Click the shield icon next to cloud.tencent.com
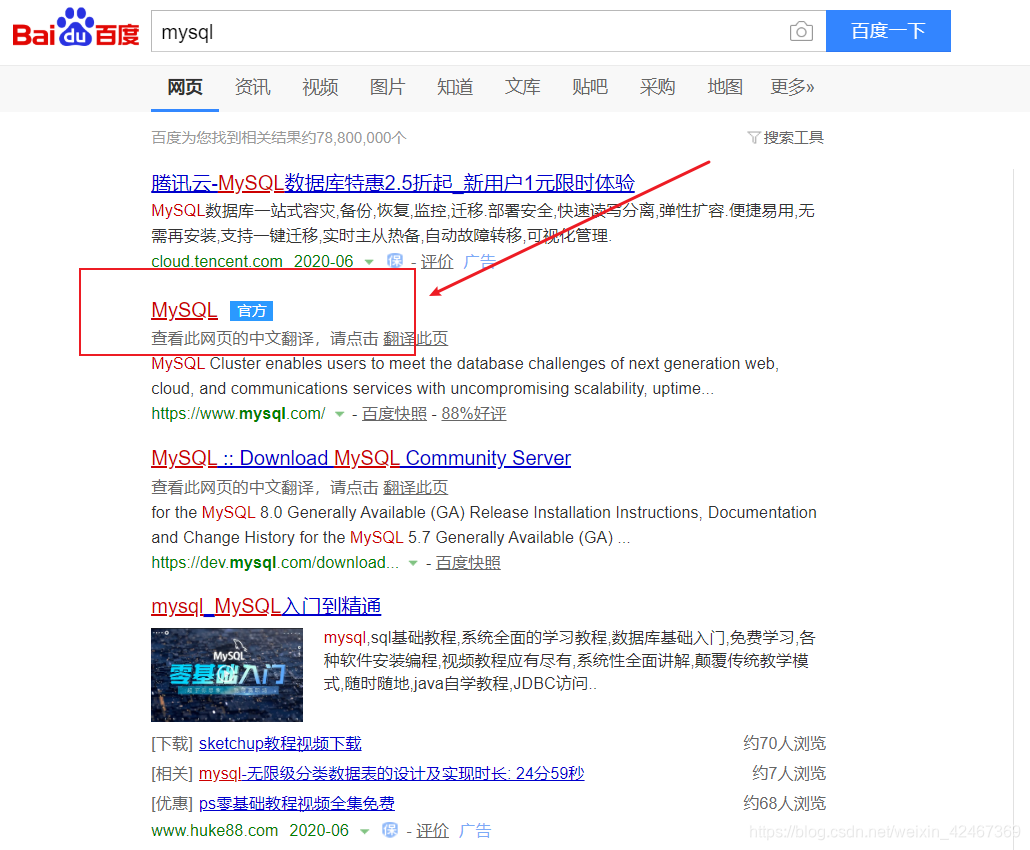 click(x=396, y=261)
